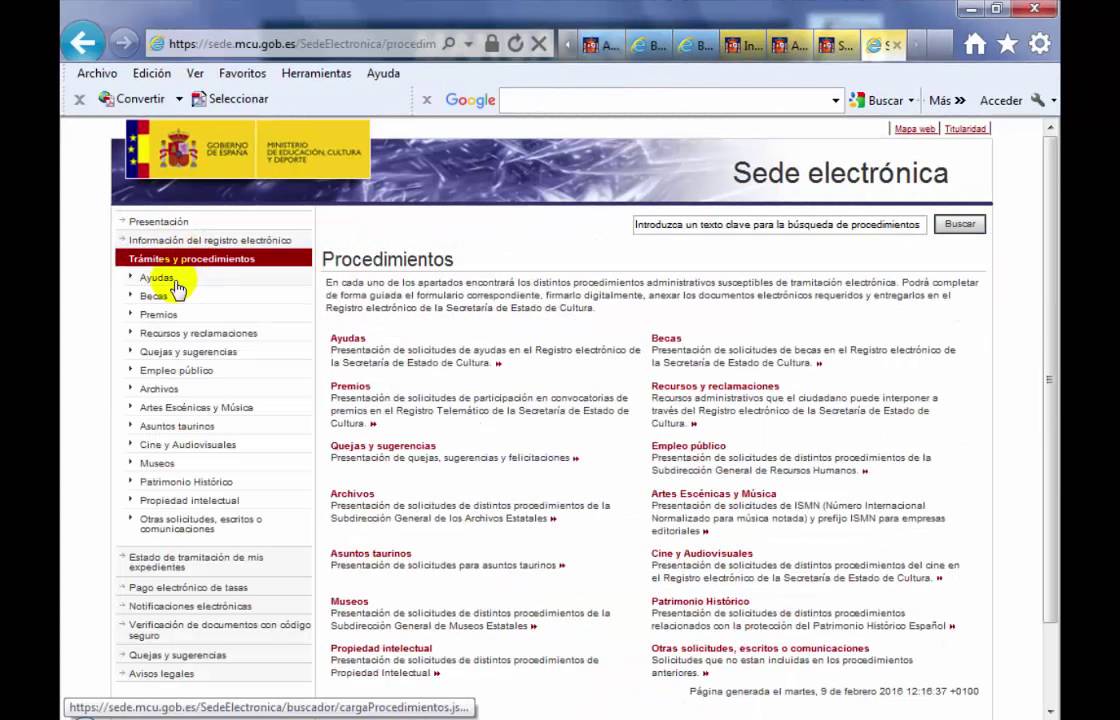Viewport: 1120px width, 720px height.
Task: Open the Becas heading in main content
Action: (x=666, y=338)
